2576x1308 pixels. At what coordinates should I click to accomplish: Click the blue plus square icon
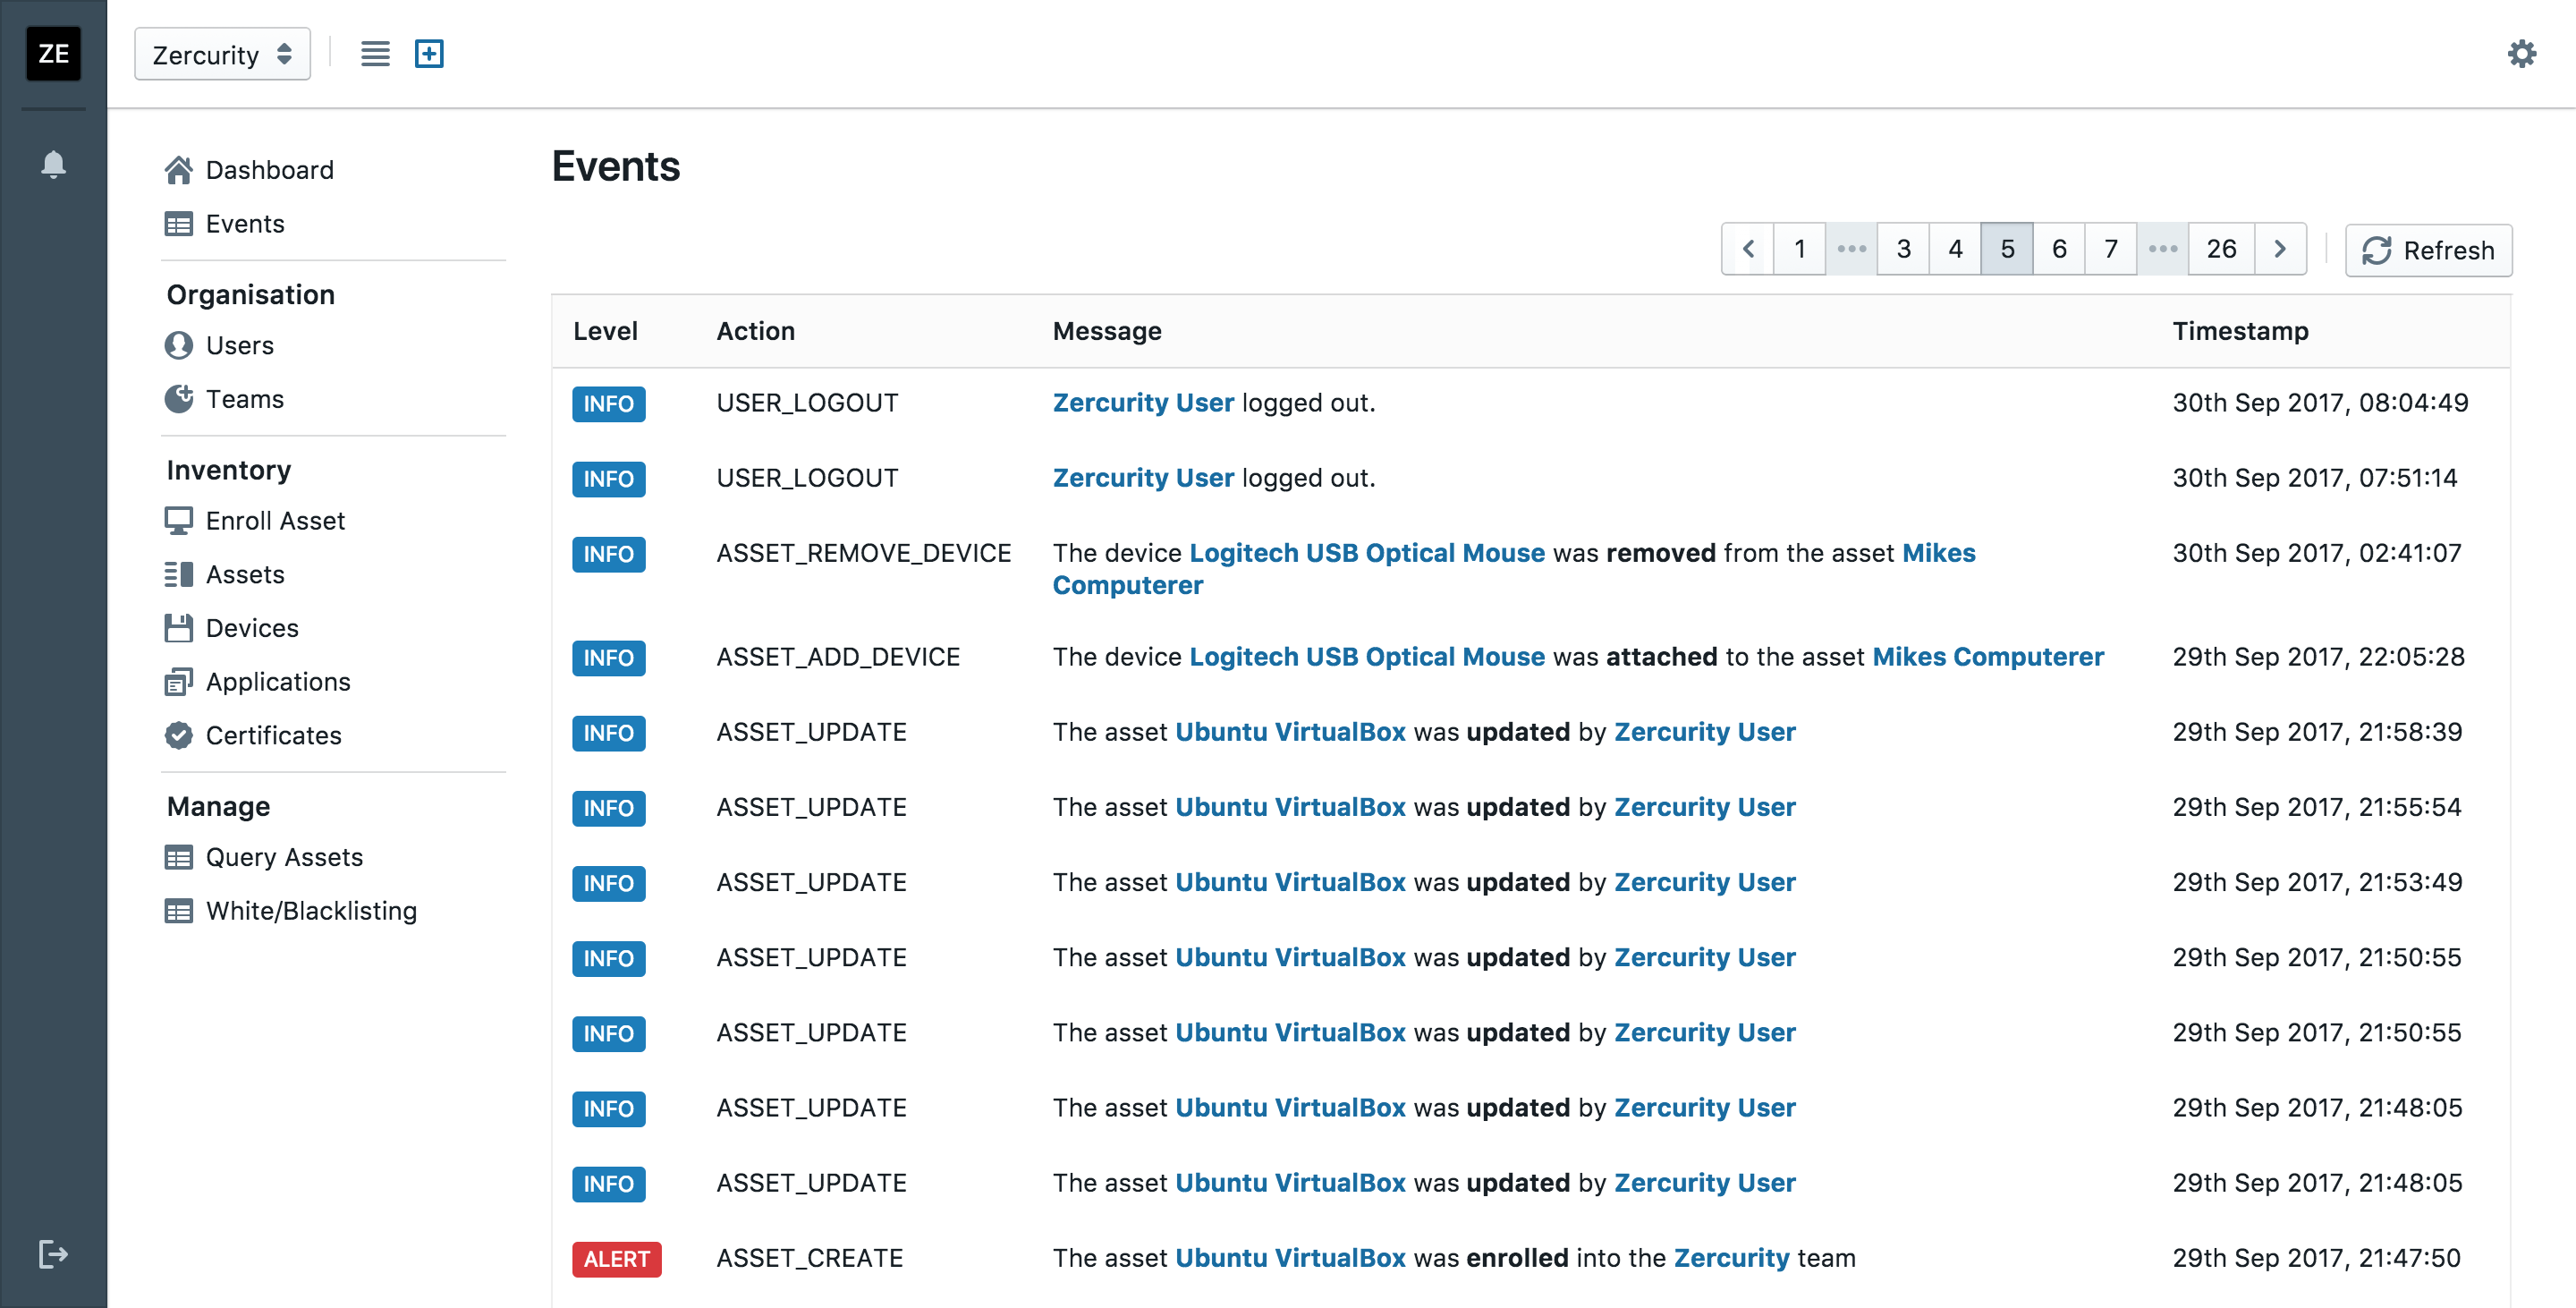429,53
